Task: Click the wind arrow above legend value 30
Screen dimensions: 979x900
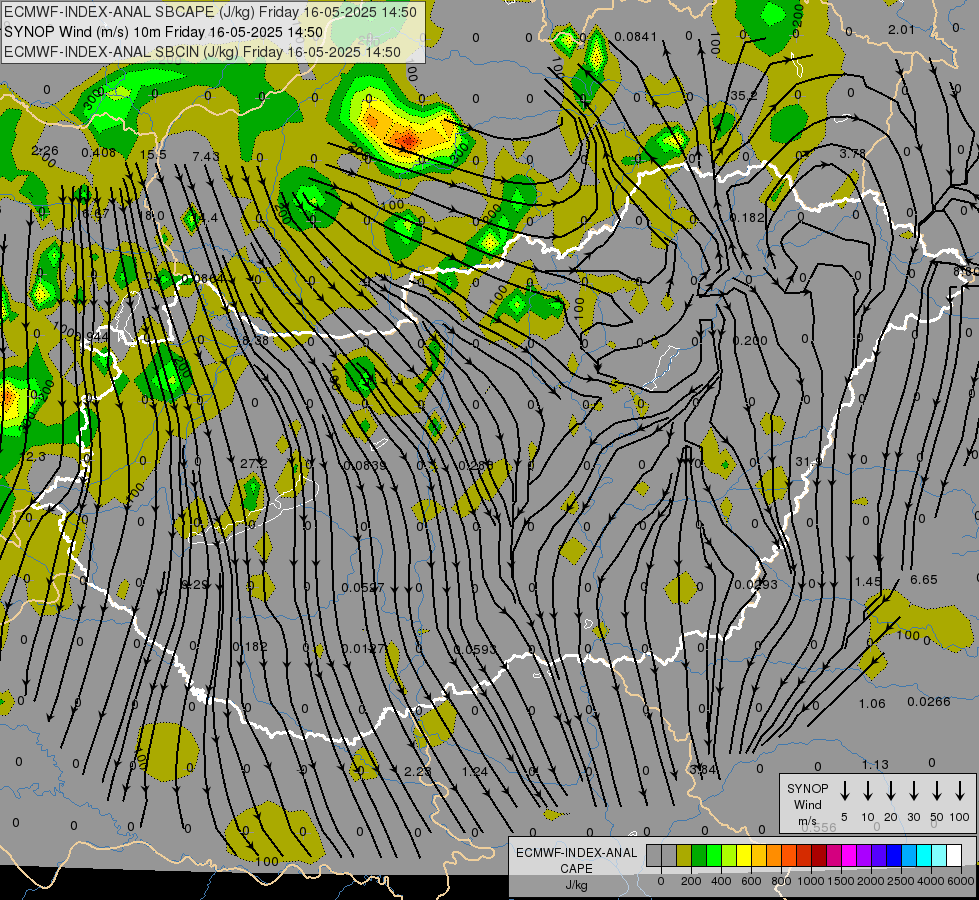Action: tap(914, 791)
